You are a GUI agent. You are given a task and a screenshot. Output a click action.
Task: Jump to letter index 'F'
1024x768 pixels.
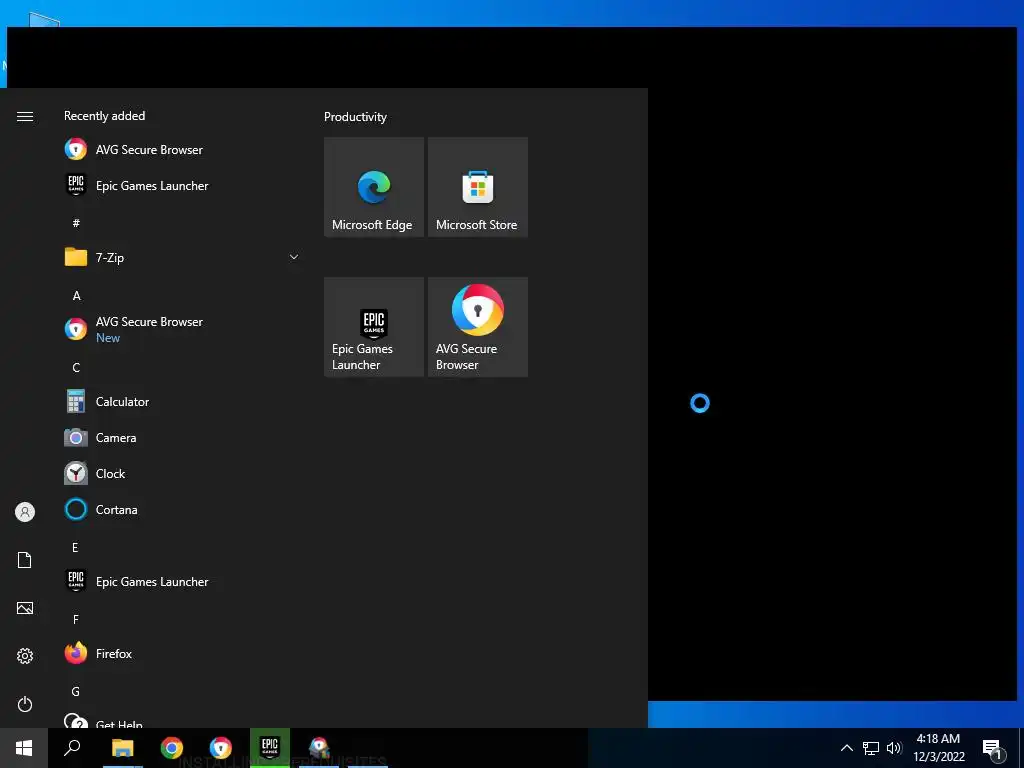coord(76,619)
